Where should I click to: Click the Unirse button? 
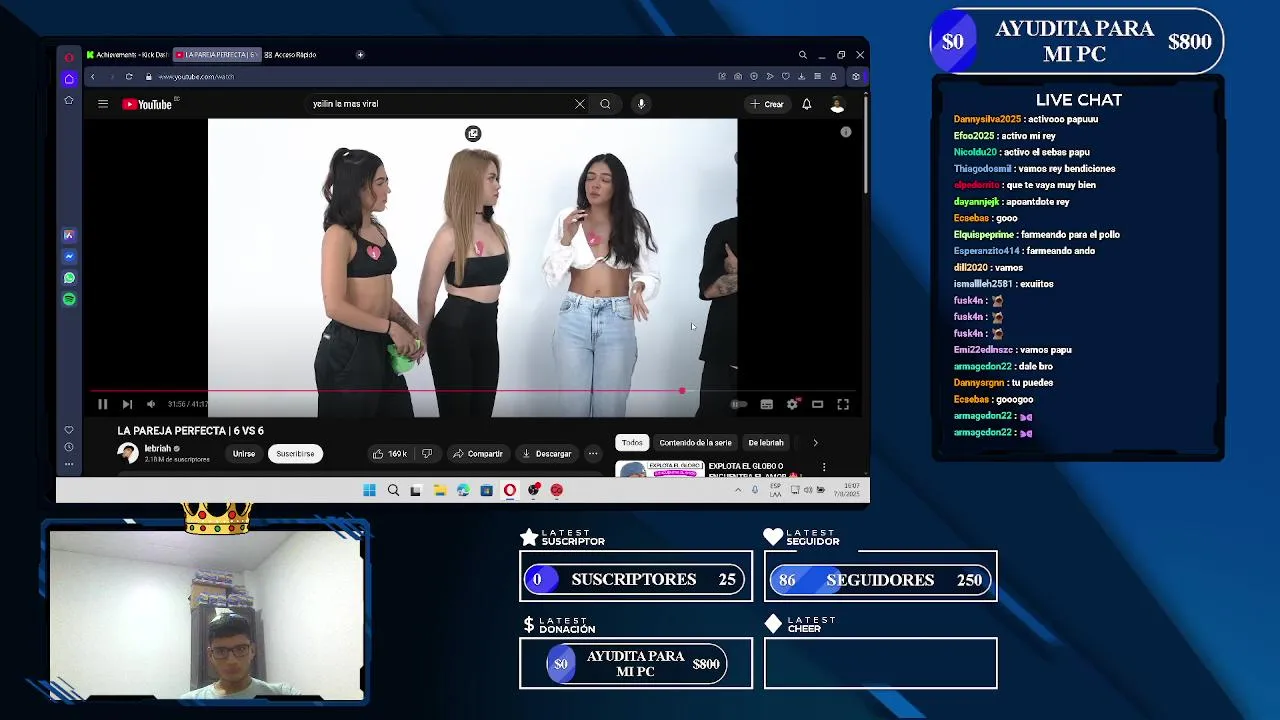[x=244, y=454]
